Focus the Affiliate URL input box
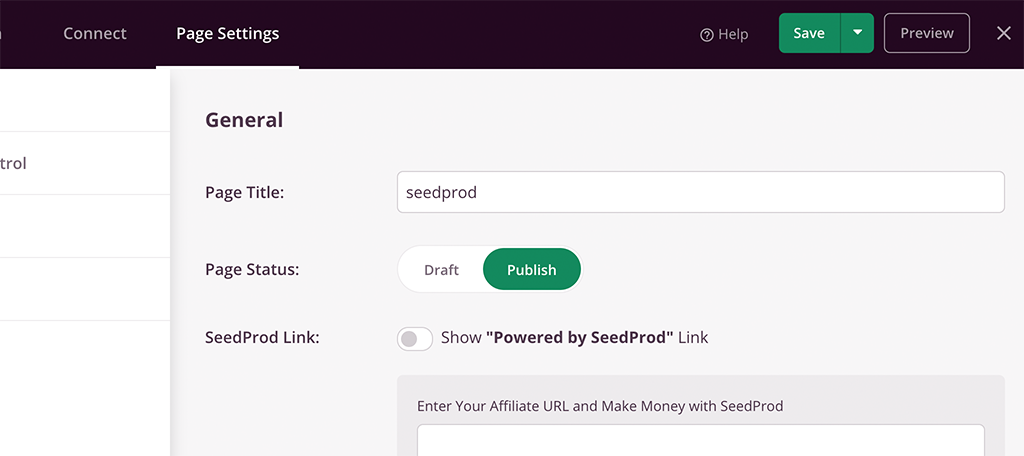Screen dimensions: 1024x456 (701, 440)
